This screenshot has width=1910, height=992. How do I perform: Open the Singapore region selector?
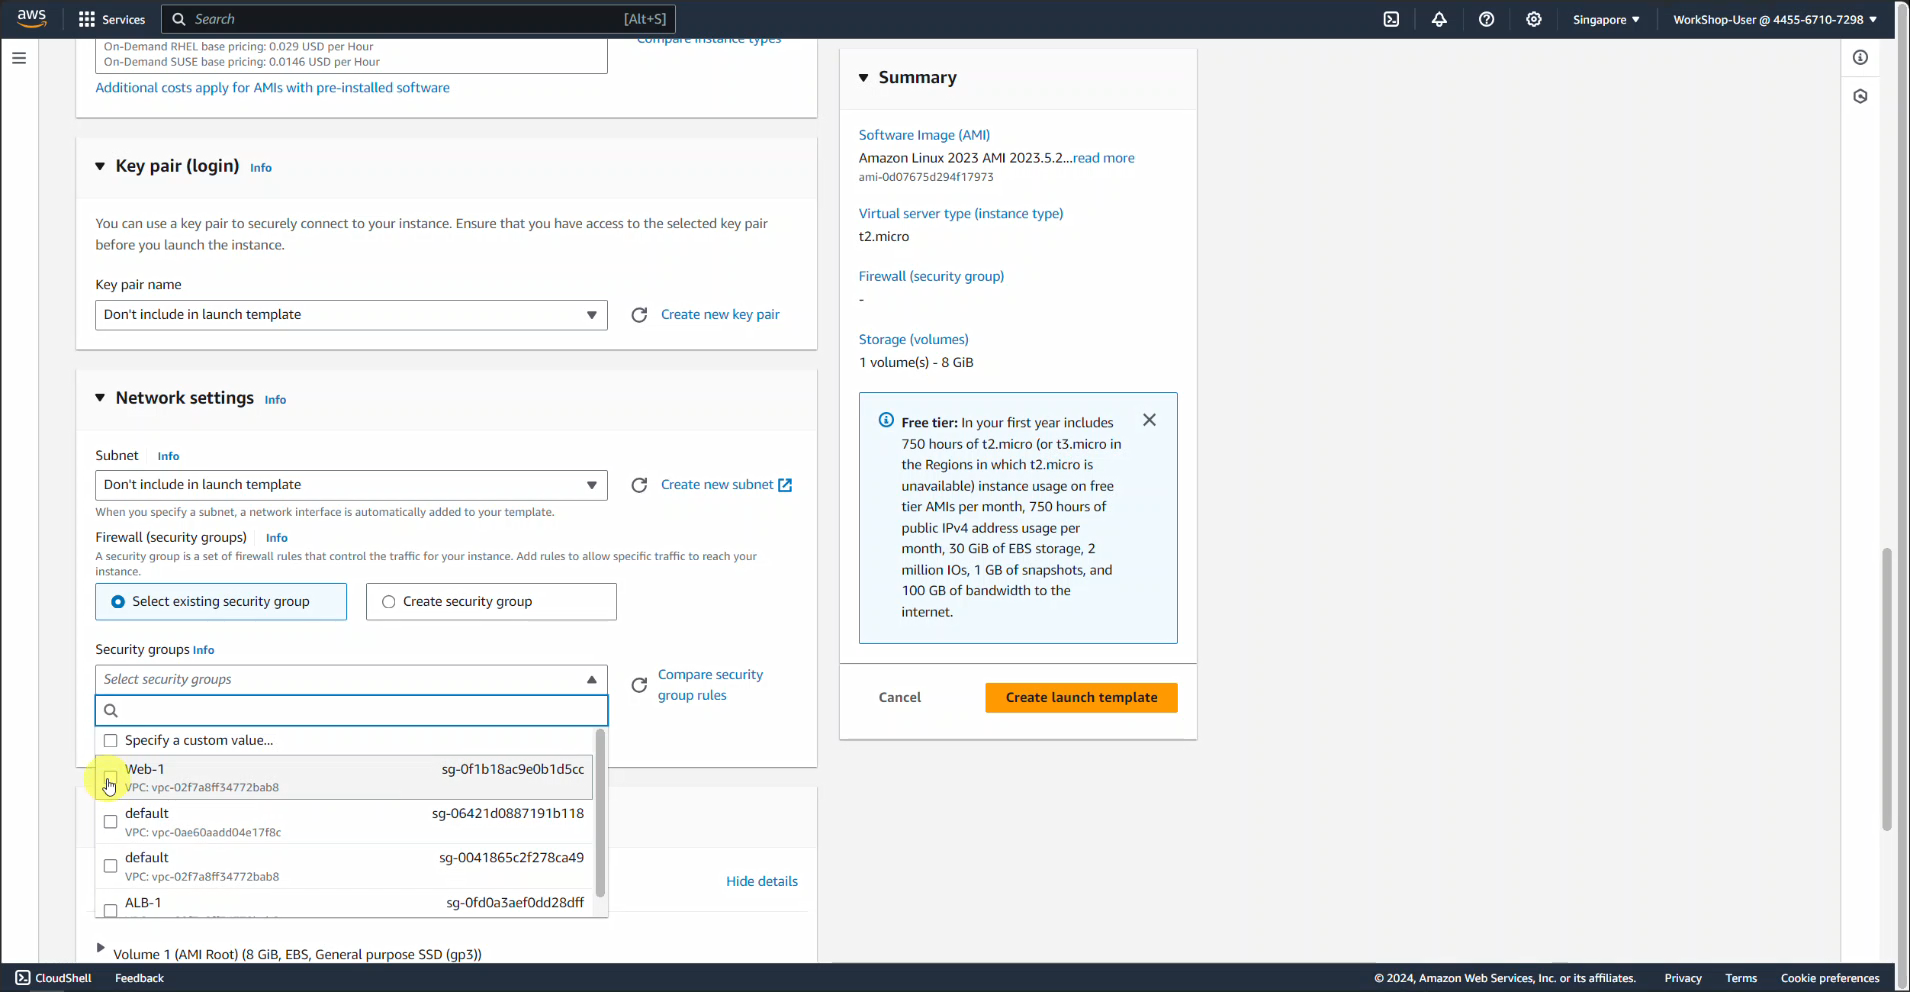click(x=1606, y=19)
